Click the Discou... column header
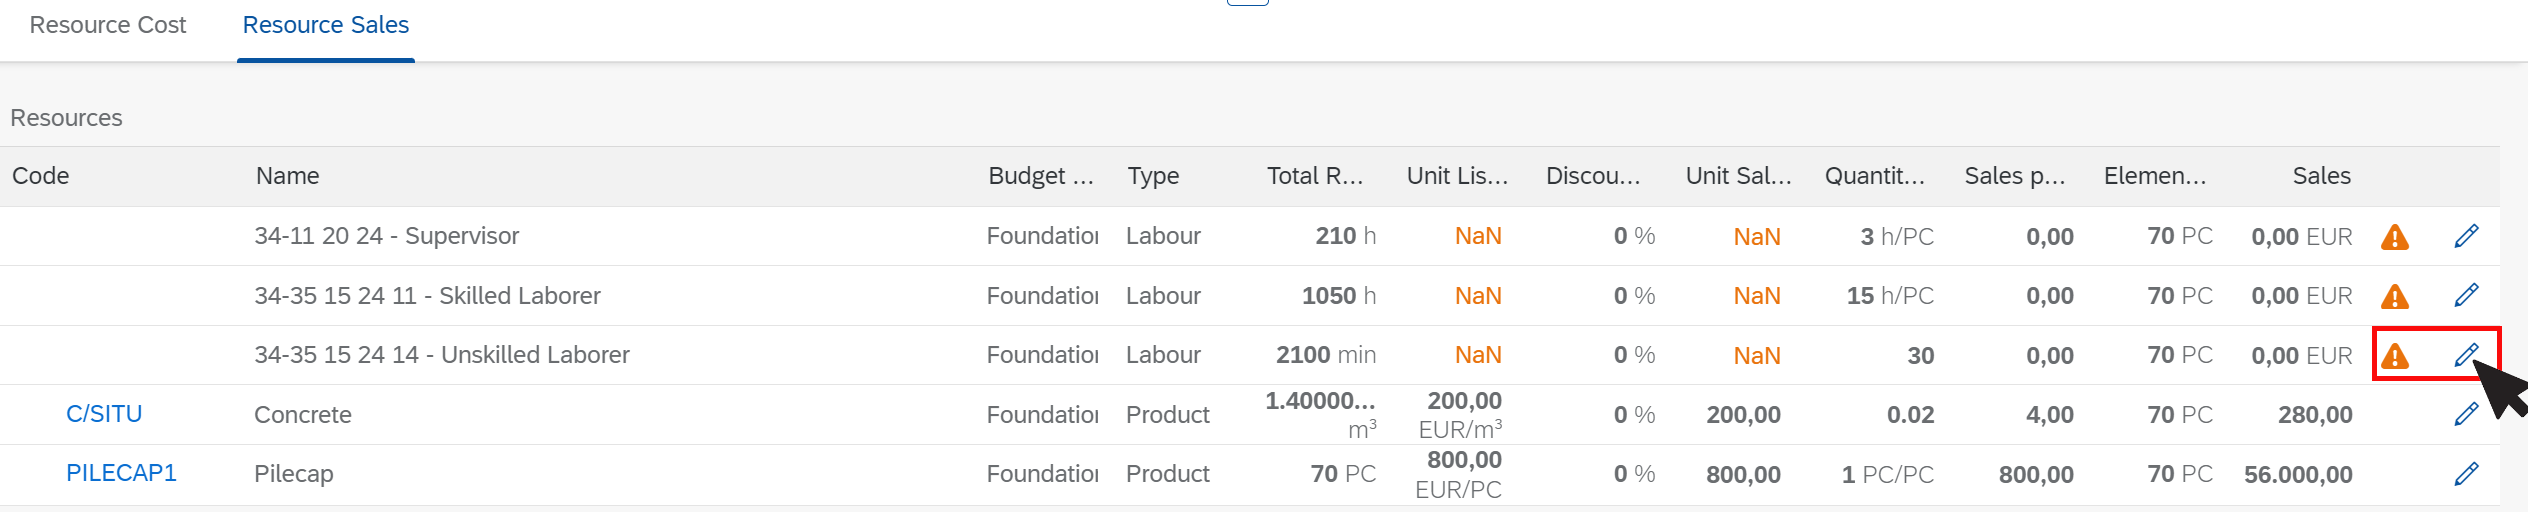This screenshot has height=512, width=2528. [x=1593, y=176]
